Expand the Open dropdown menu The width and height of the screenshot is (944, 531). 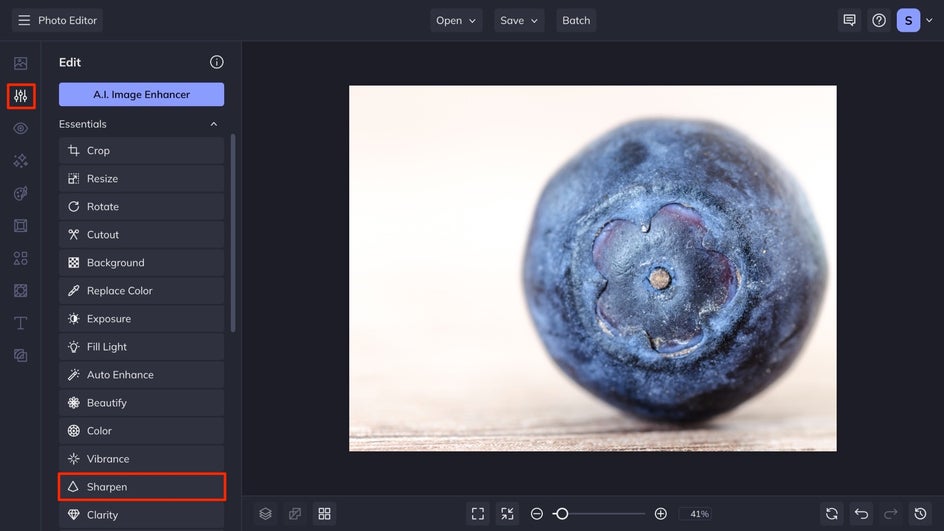456,20
